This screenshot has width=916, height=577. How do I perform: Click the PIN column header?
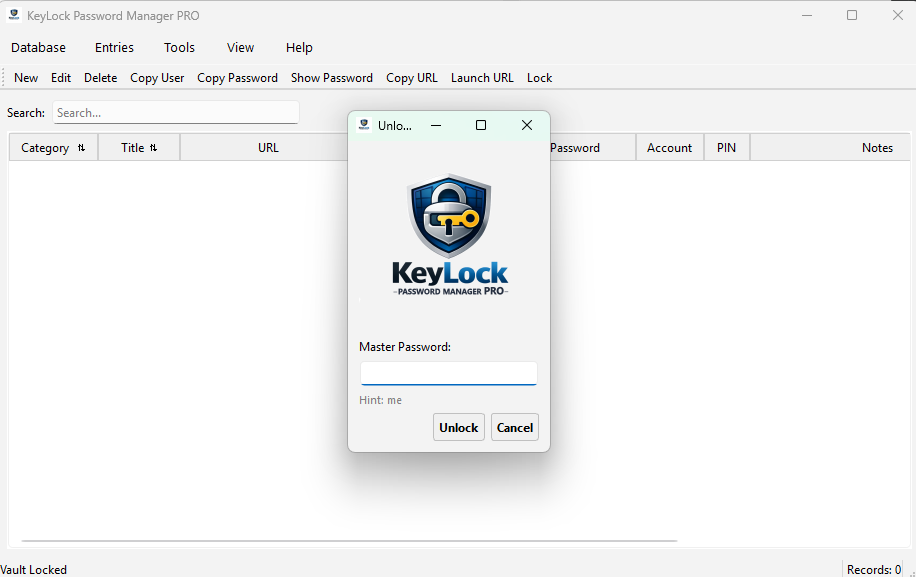coord(726,147)
